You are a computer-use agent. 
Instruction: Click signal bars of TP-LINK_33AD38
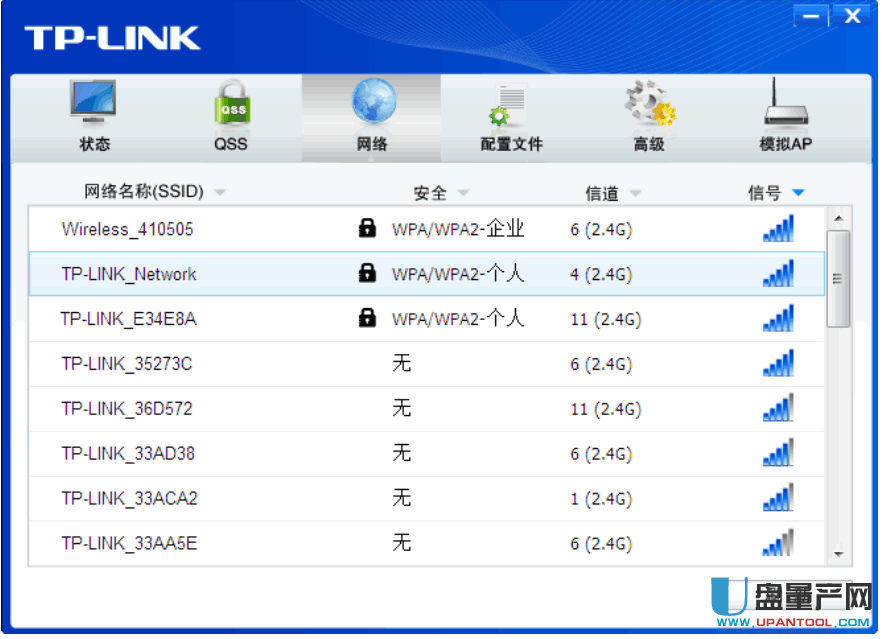[778, 453]
